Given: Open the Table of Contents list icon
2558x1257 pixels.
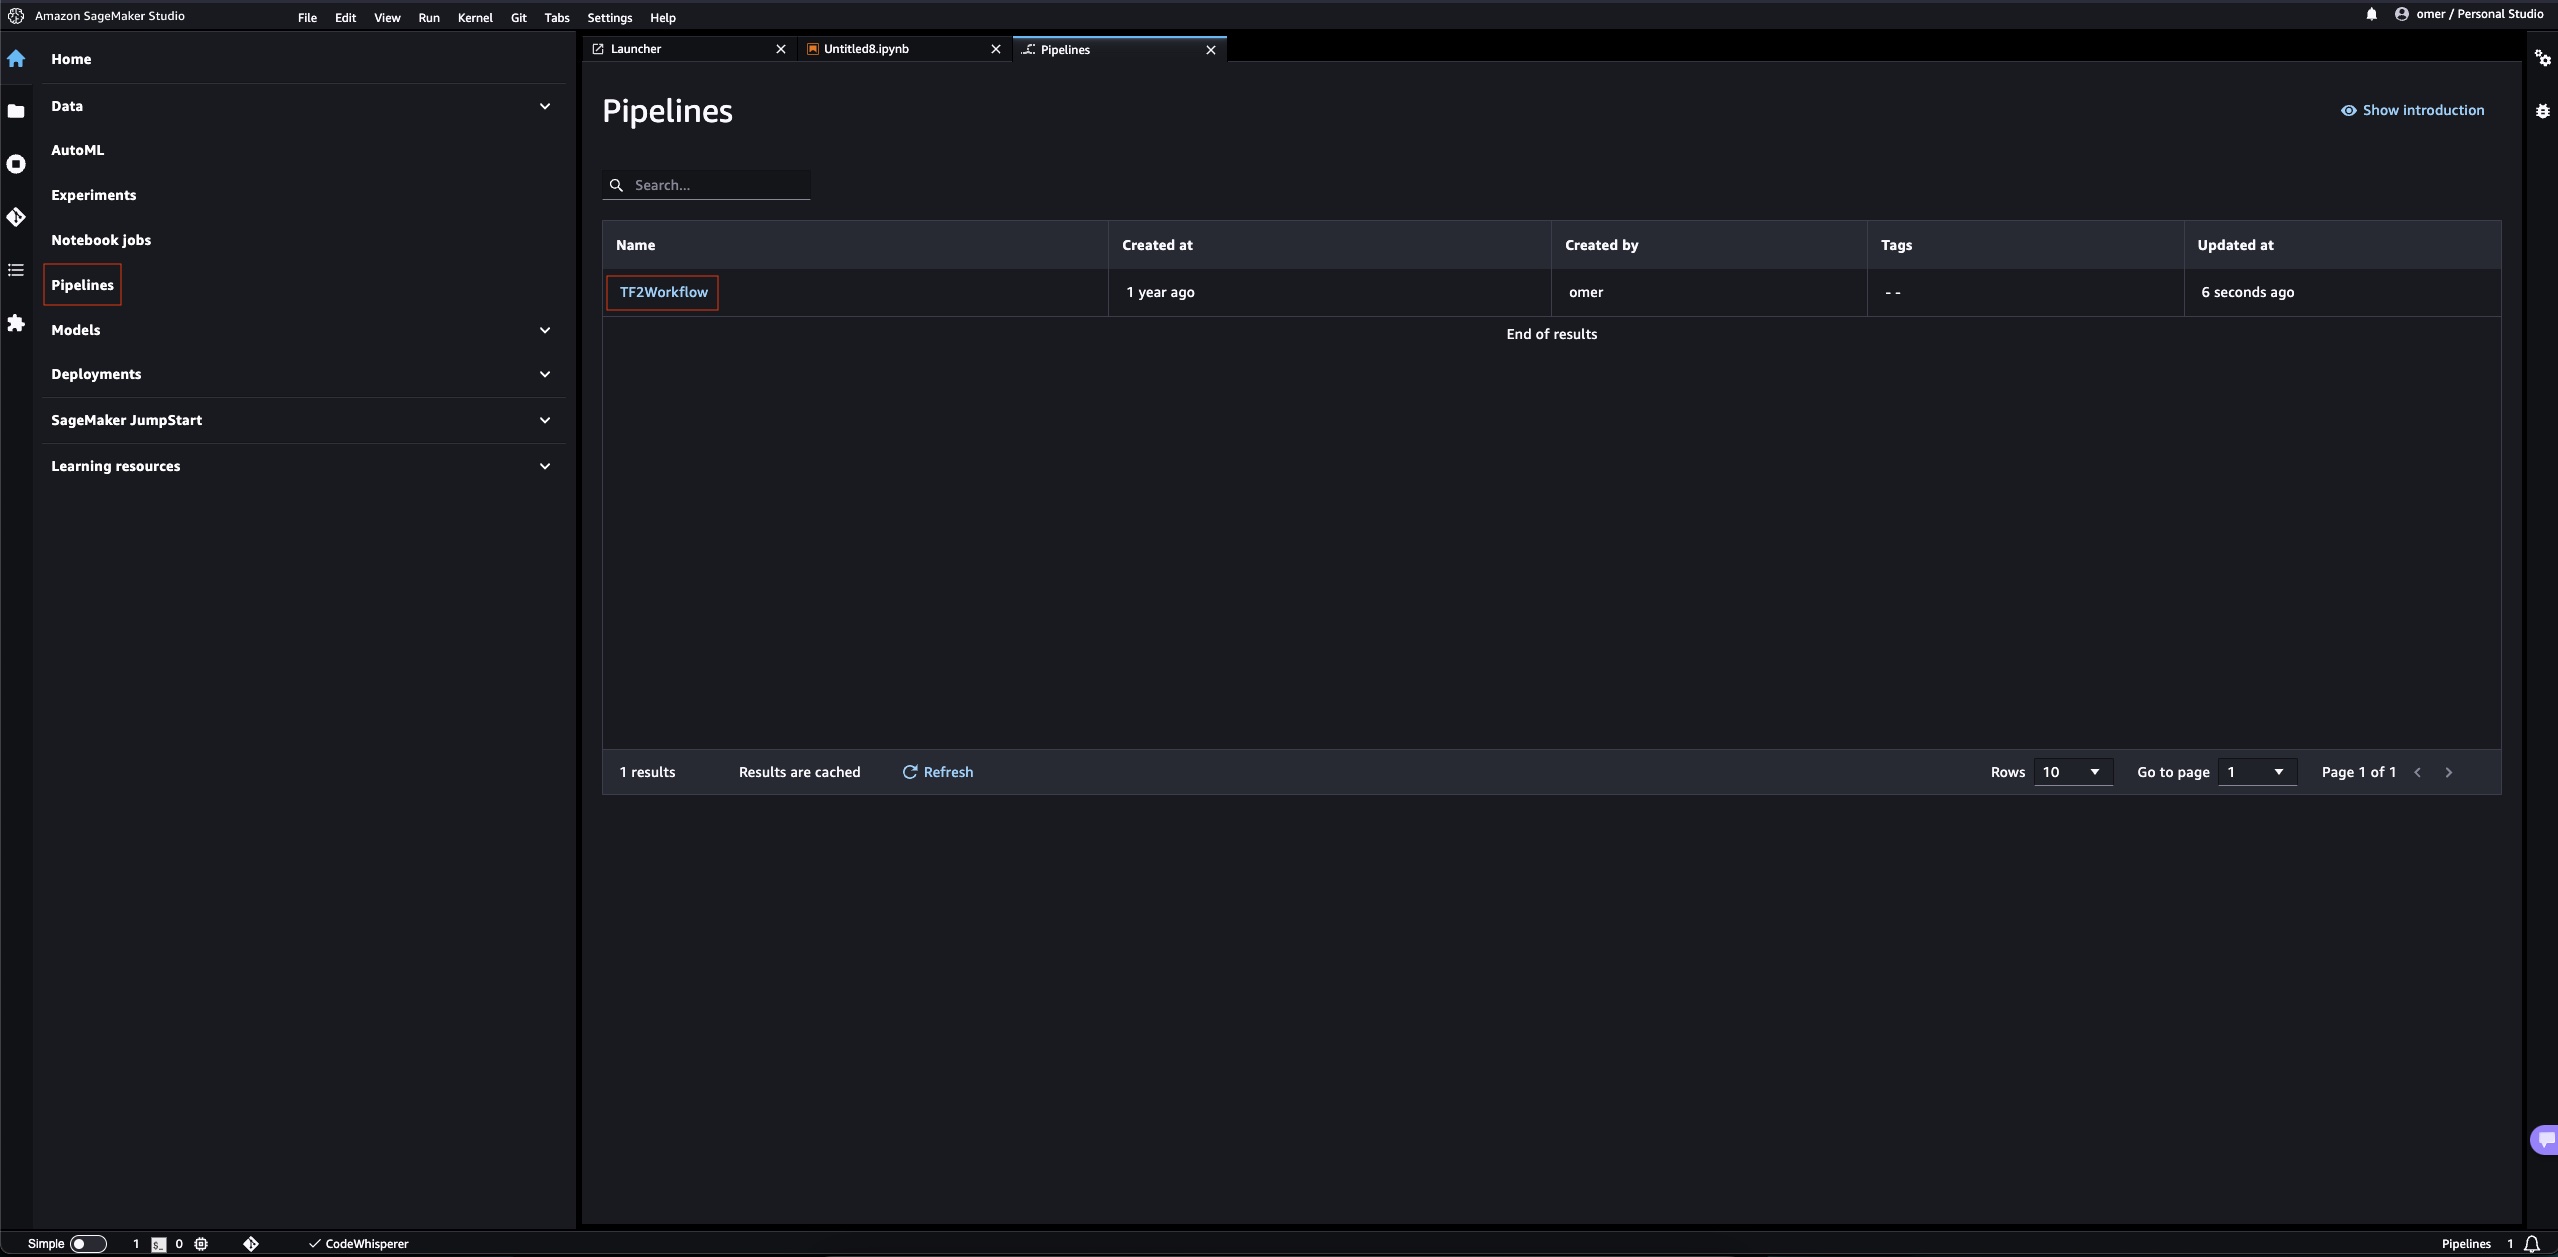Looking at the screenshot, I should tap(16, 270).
